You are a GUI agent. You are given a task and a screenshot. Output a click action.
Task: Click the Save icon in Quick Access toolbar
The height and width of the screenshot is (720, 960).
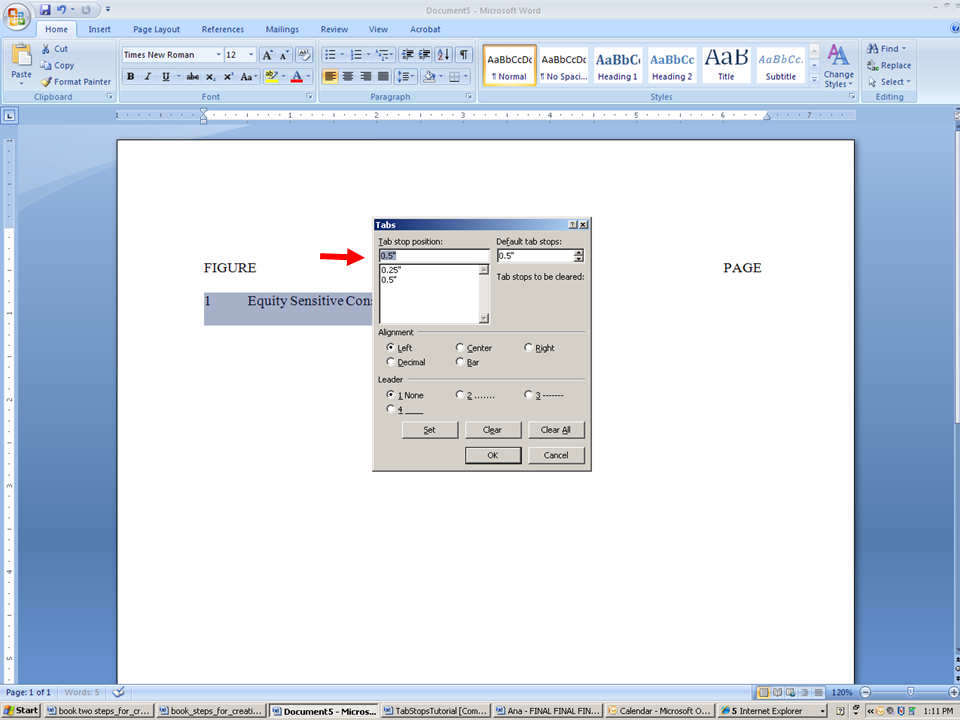coord(46,10)
